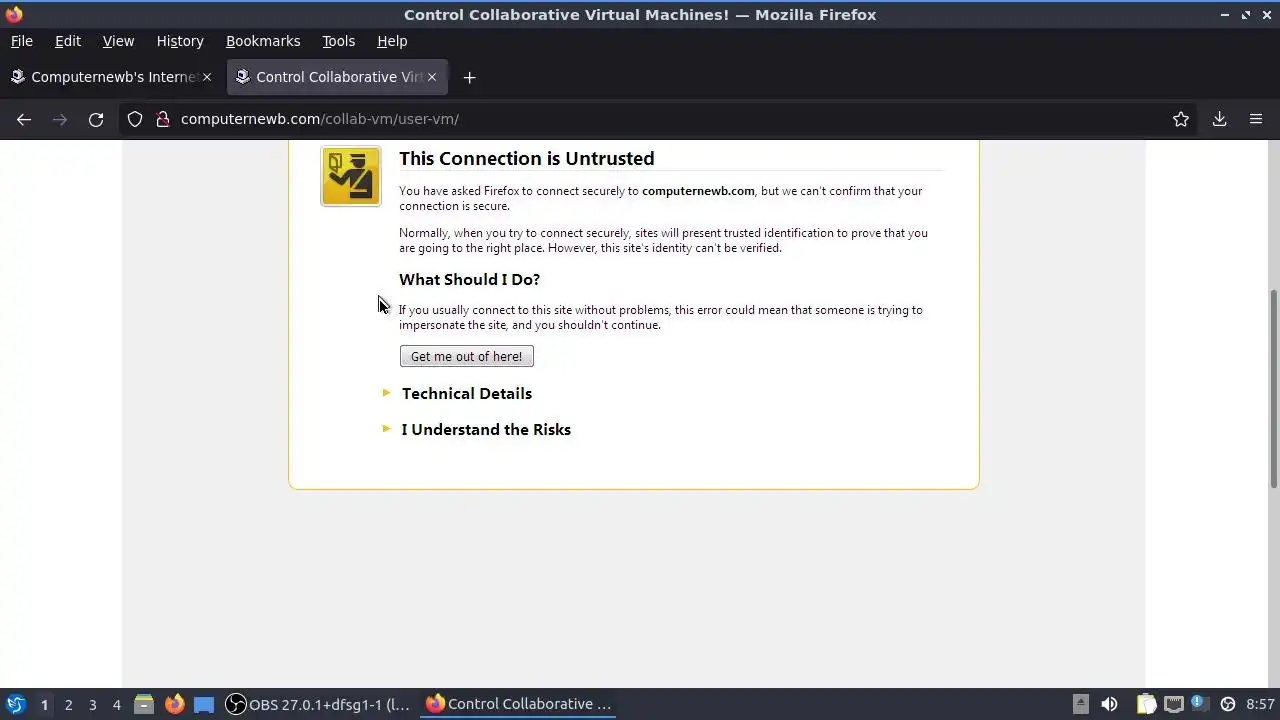Go back using the browser back arrow

pyautogui.click(x=24, y=119)
